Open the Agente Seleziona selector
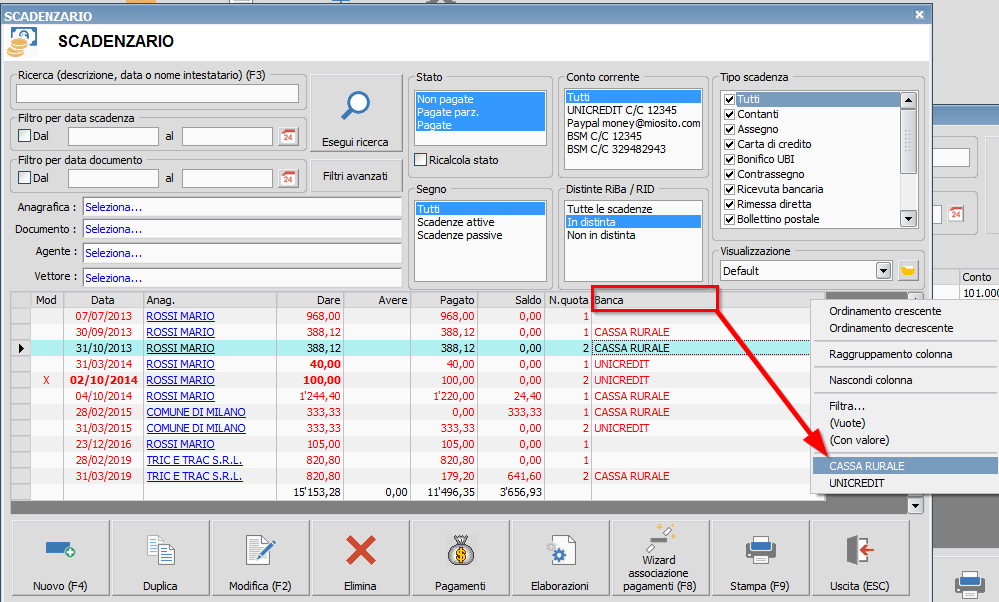 [x=242, y=253]
